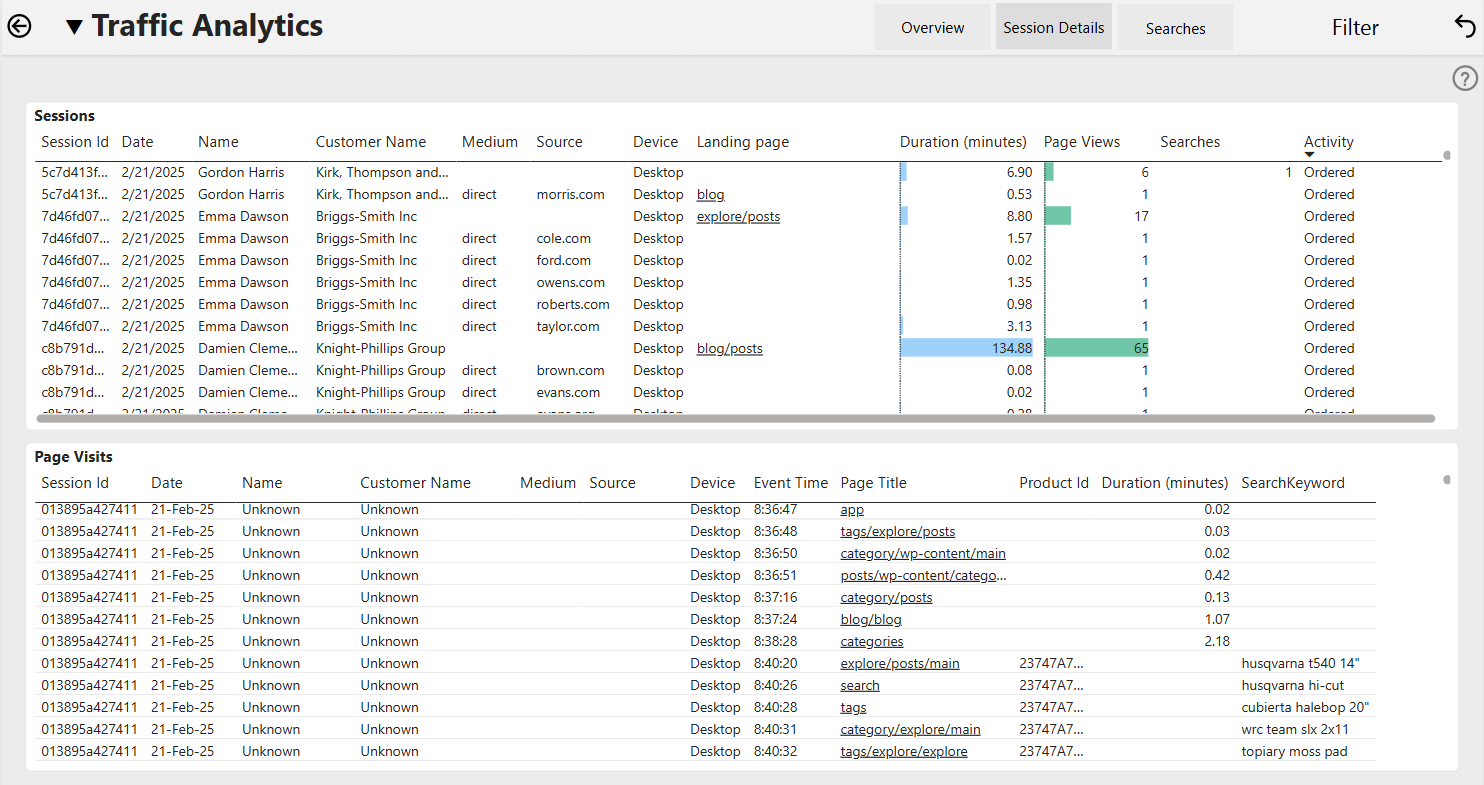
Task: Click the Sessions horizontal scrollbar
Action: click(736, 418)
